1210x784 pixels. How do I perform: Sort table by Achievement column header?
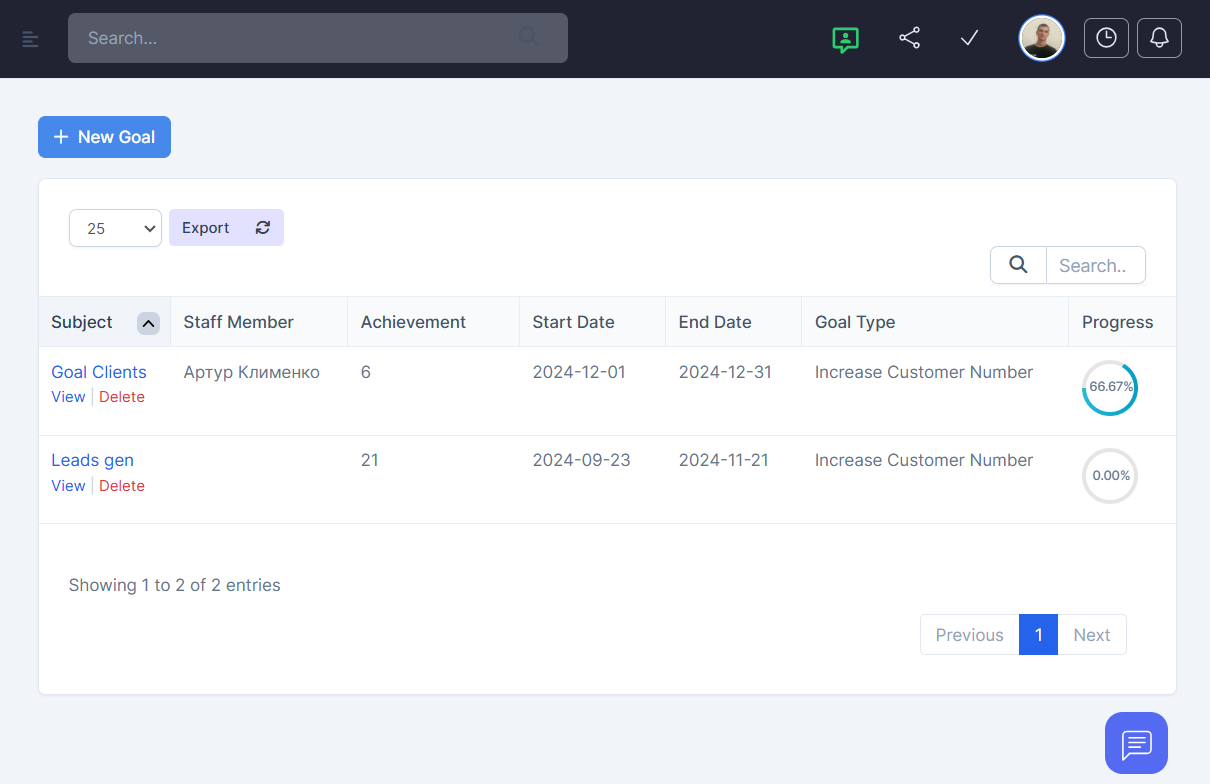pos(413,322)
